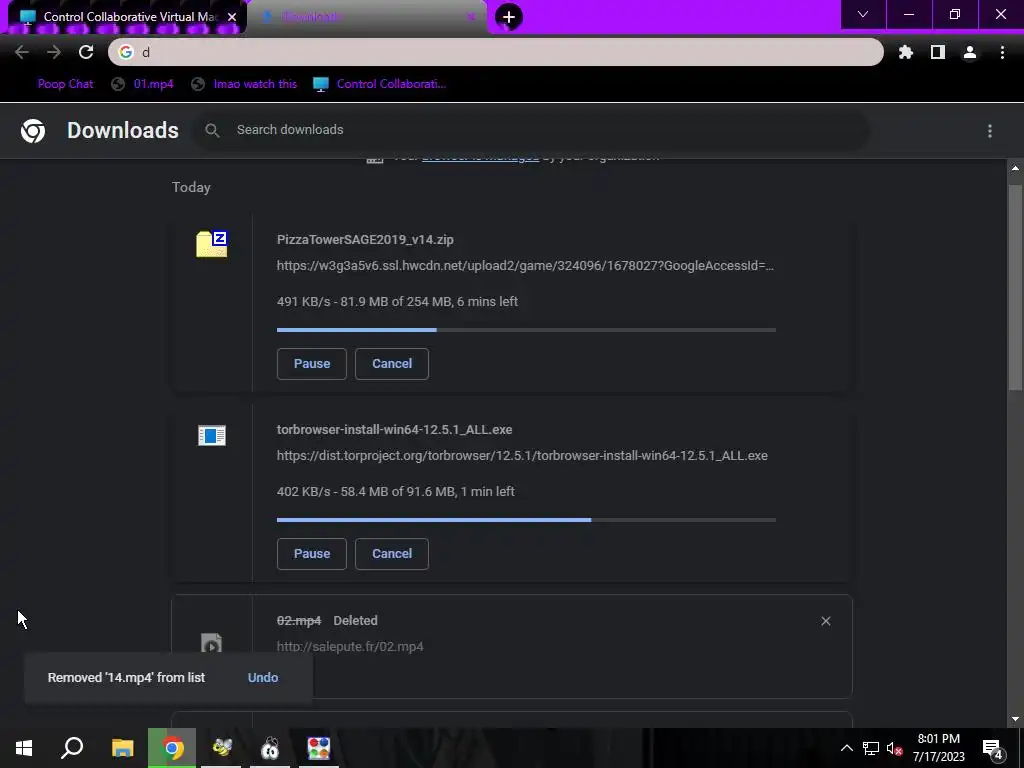Open Windows taskbar search
The height and width of the screenshot is (768, 1024).
point(72,748)
